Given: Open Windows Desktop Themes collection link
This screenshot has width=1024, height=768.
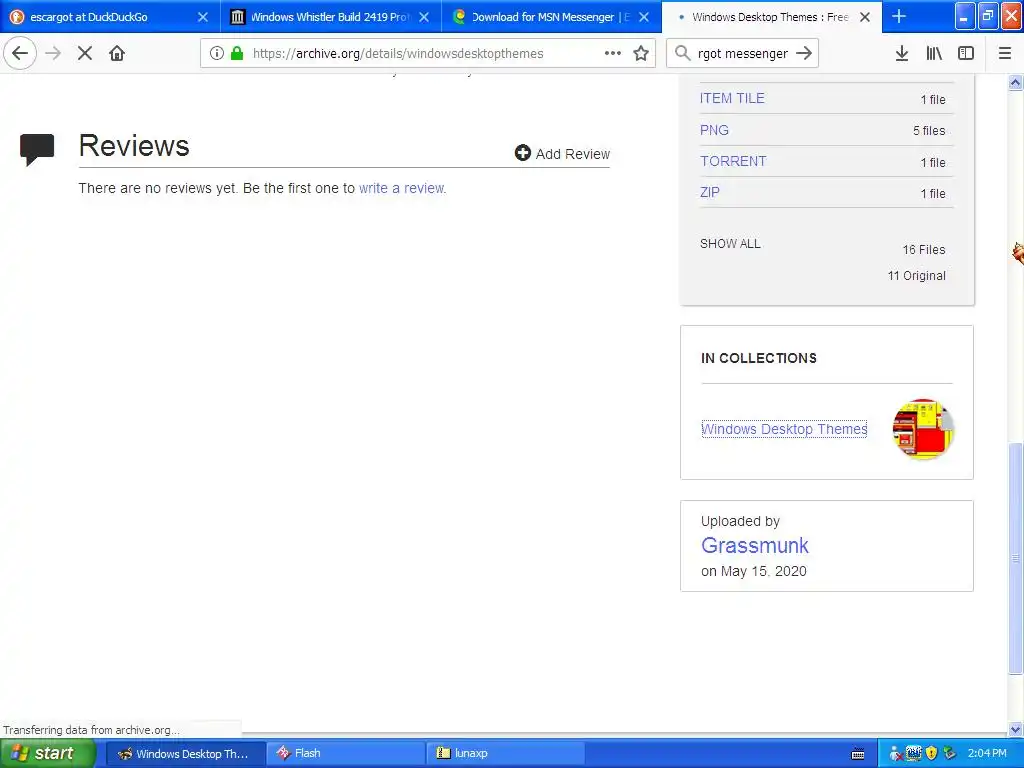Looking at the screenshot, I should [x=784, y=429].
